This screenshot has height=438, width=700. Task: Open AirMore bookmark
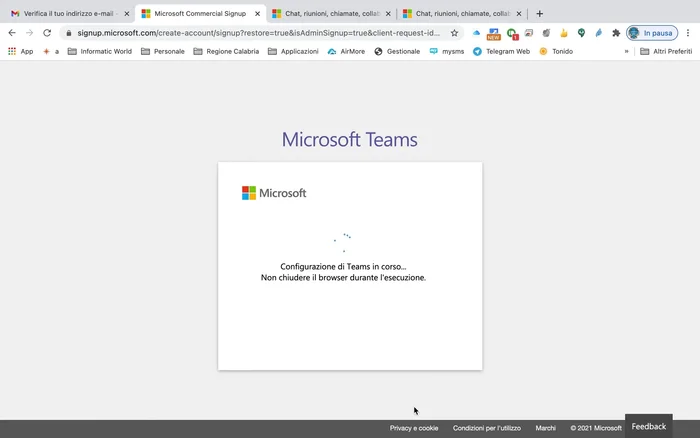(346, 51)
